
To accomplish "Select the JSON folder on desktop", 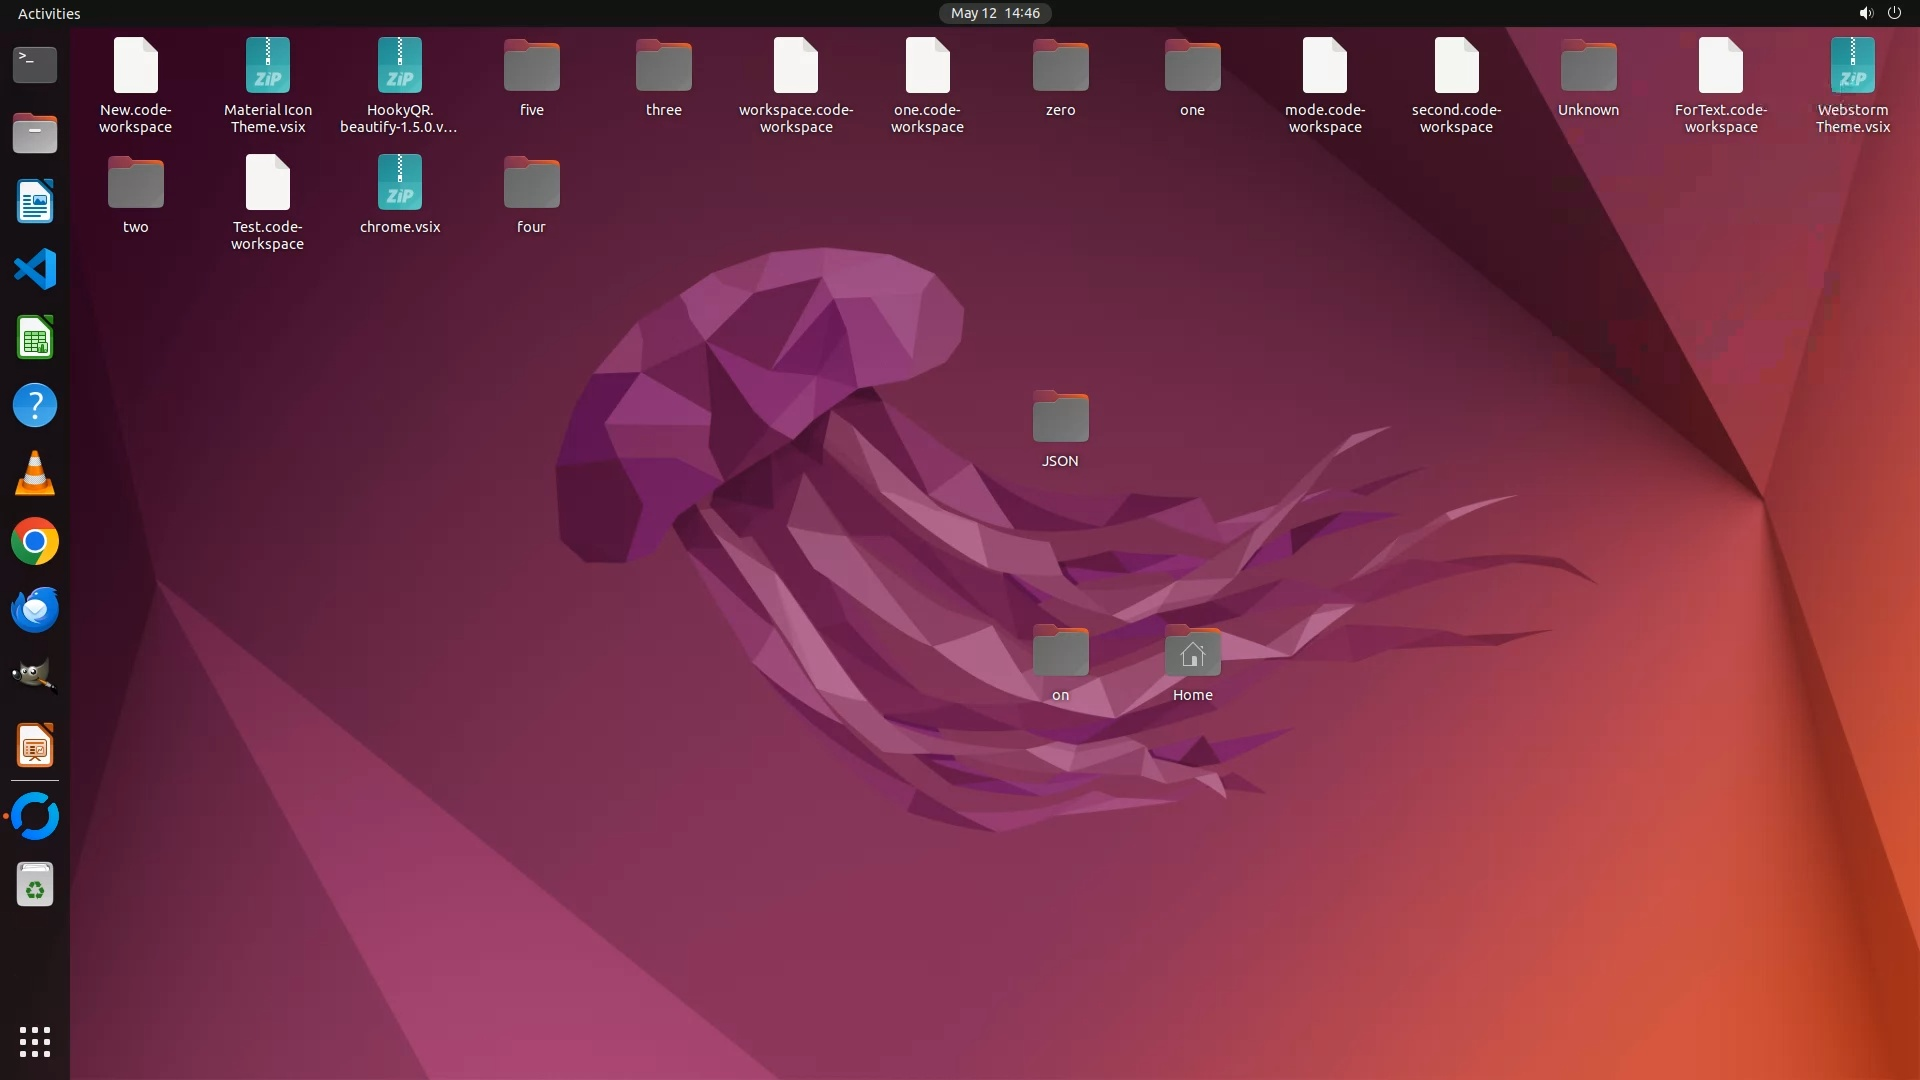I will tap(1060, 418).
